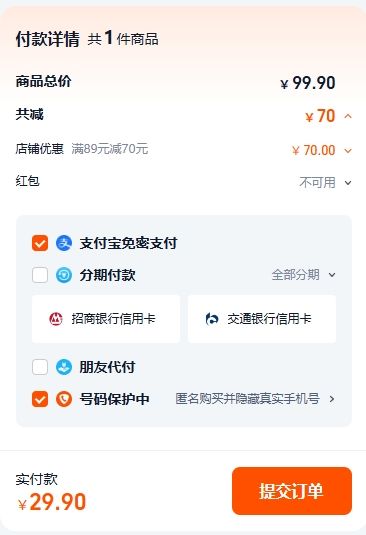Untick the 号码保护中 checkbox

point(40,399)
